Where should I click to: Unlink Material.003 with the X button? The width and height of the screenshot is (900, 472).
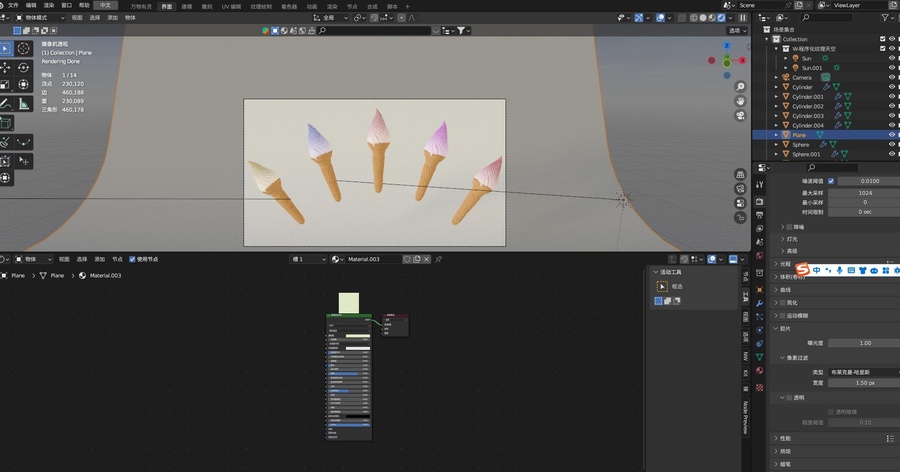pos(426,259)
